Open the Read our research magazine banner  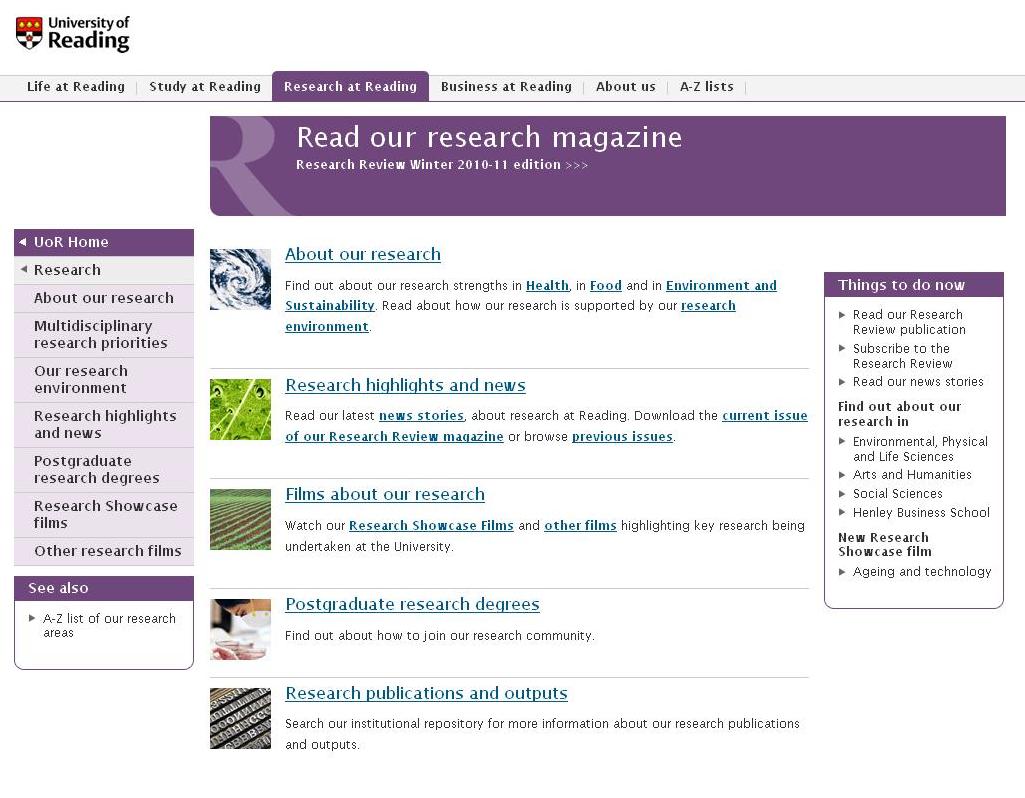tap(607, 166)
